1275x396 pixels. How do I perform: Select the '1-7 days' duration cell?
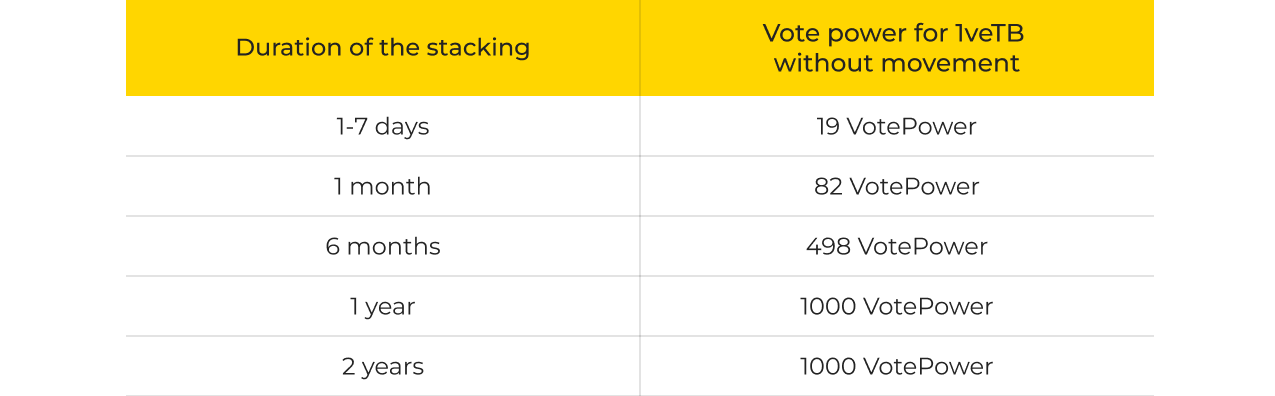coord(382,127)
